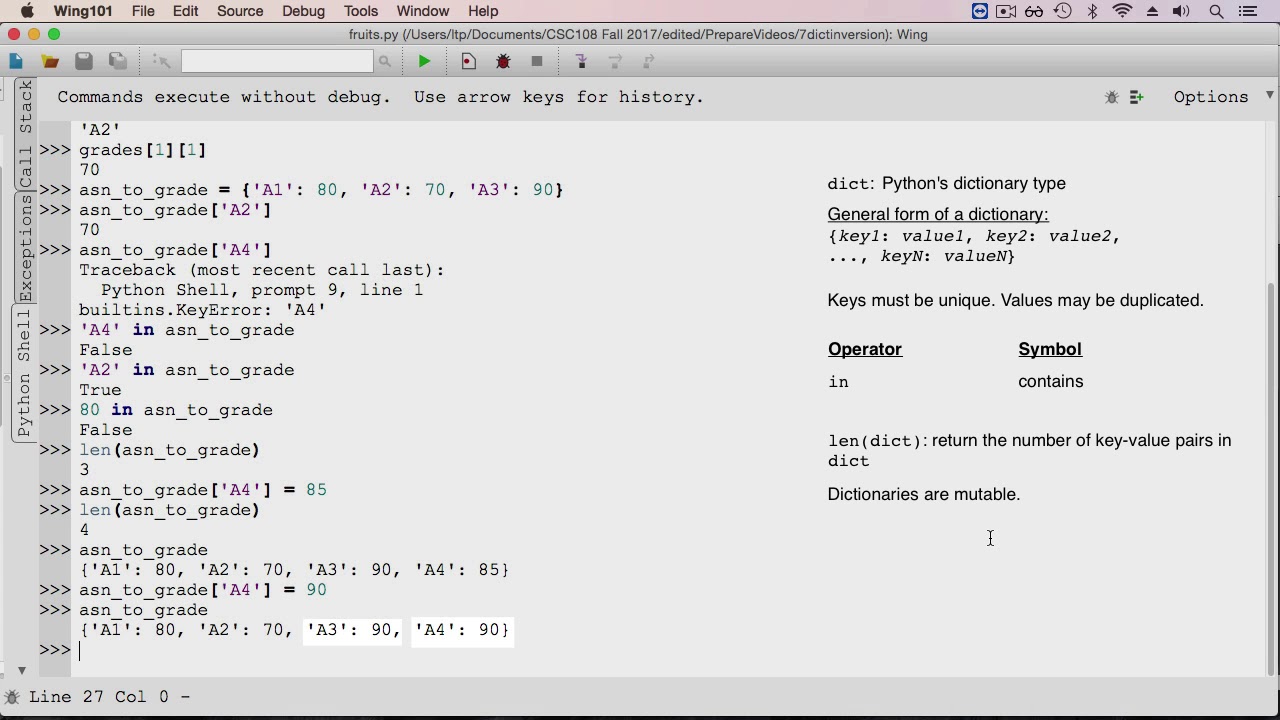Open the File menu
This screenshot has width=1280, height=720.
tap(143, 11)
